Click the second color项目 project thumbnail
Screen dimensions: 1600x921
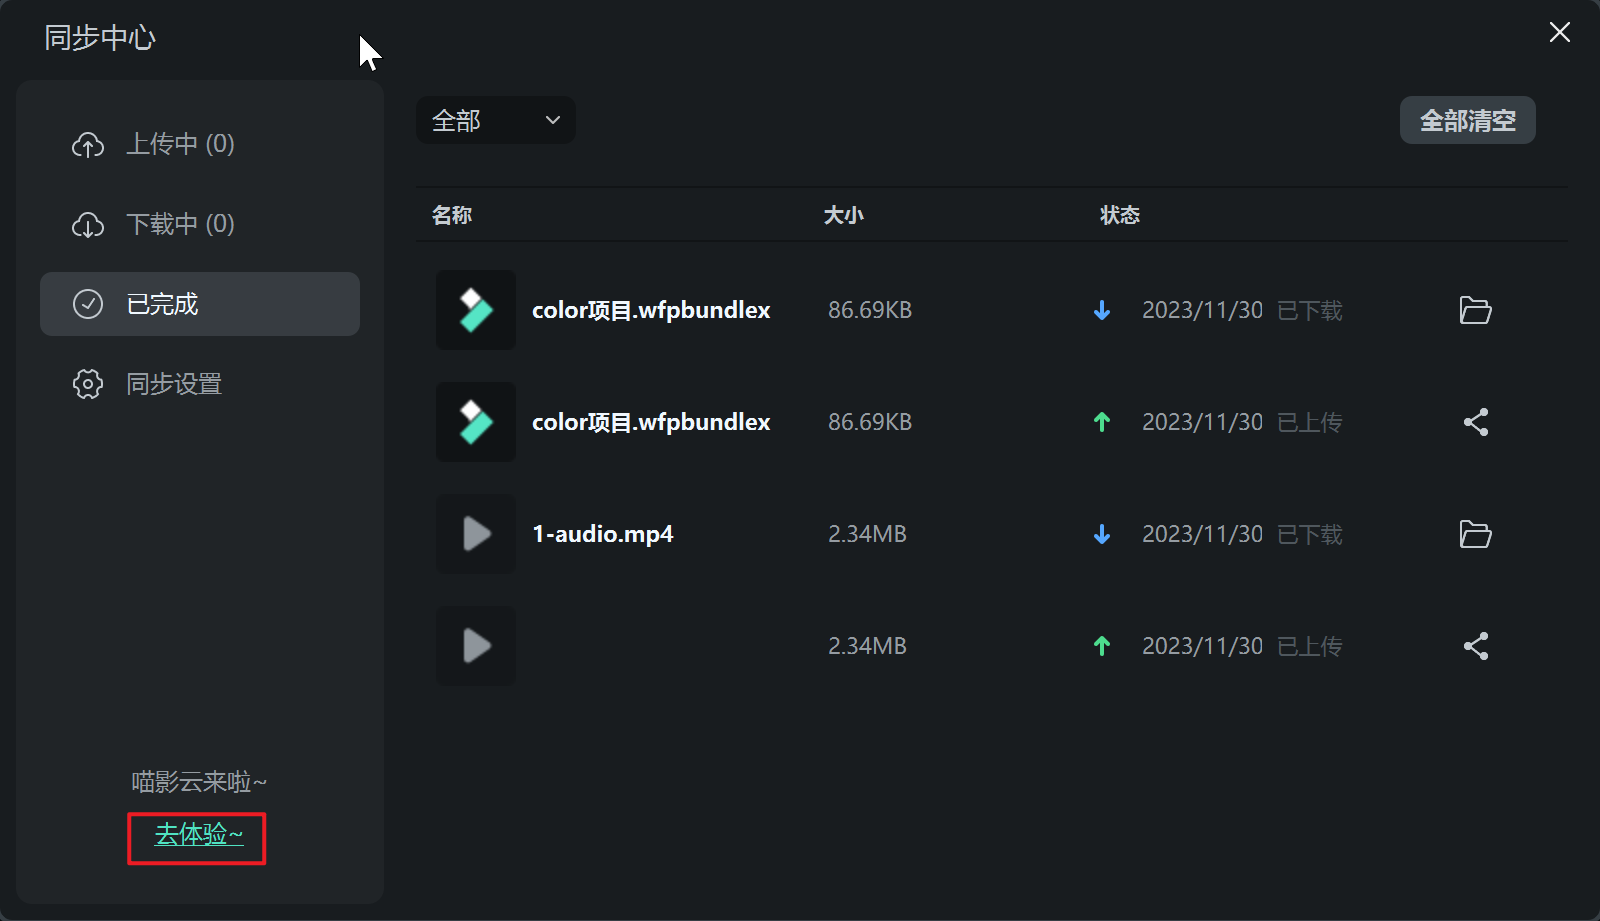[476, 422]
